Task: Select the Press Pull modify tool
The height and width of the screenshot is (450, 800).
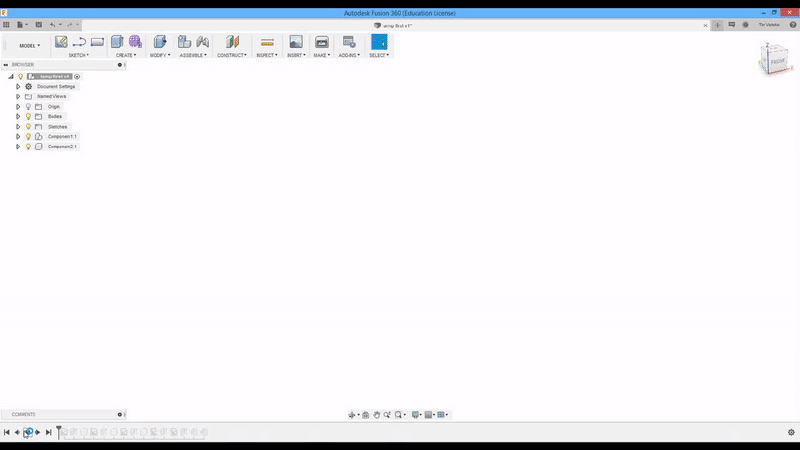Action: click(x=160, y=42)
